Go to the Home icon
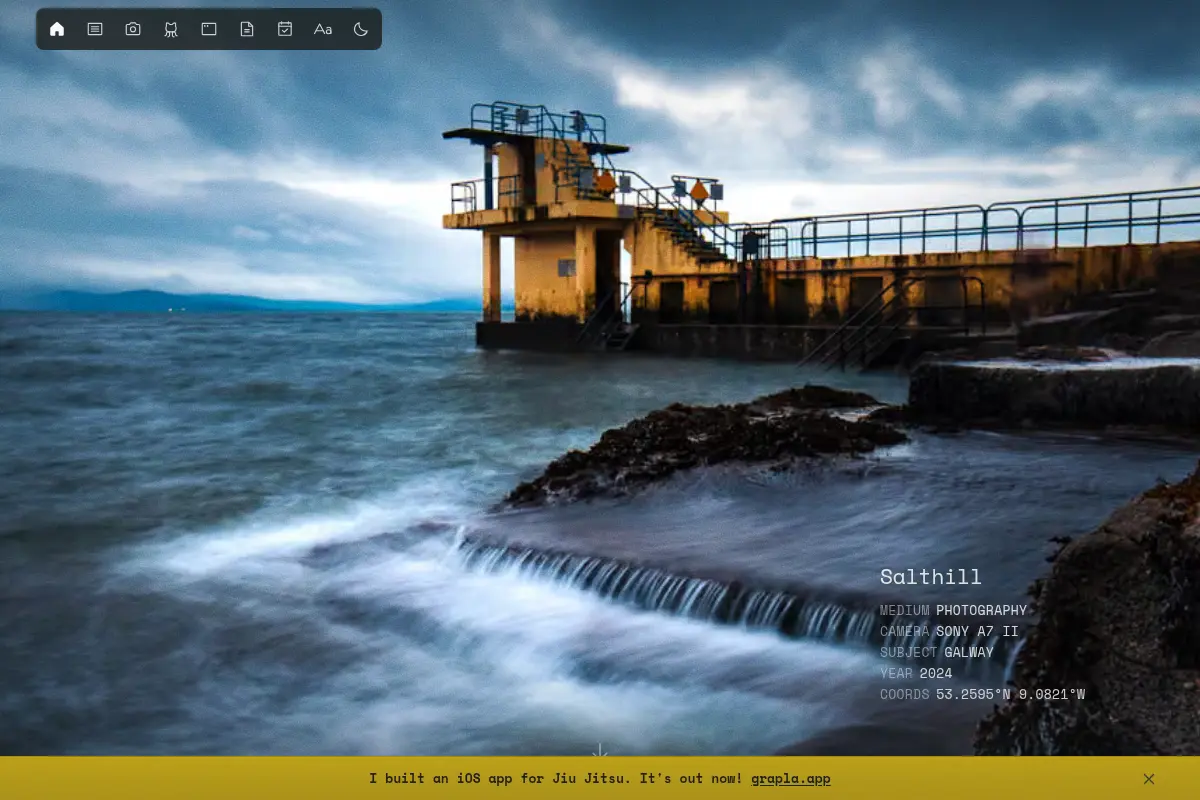Viewport: 1200px width, 800px height. click(57, 29)
